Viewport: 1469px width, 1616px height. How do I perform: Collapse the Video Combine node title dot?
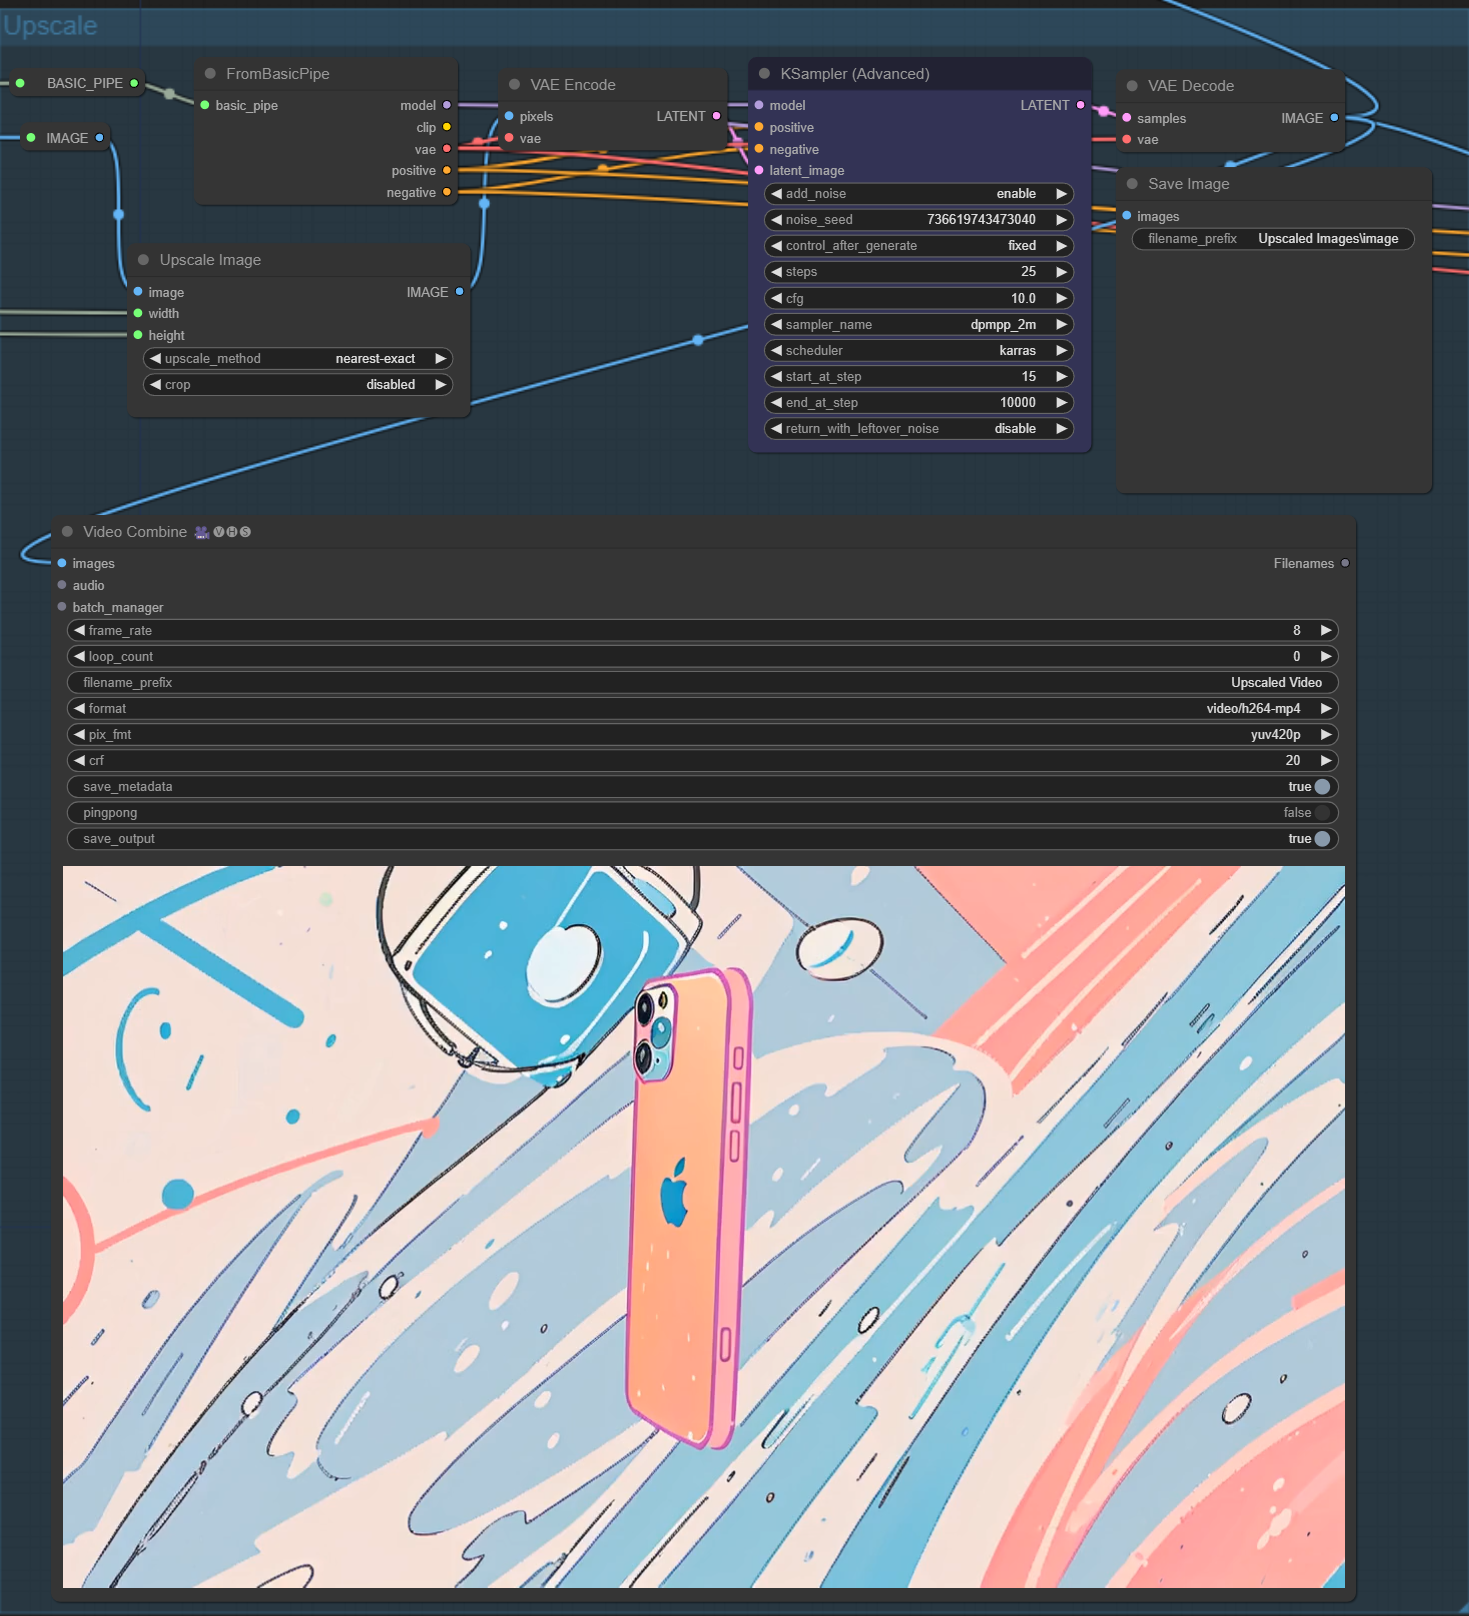[67, 531]
